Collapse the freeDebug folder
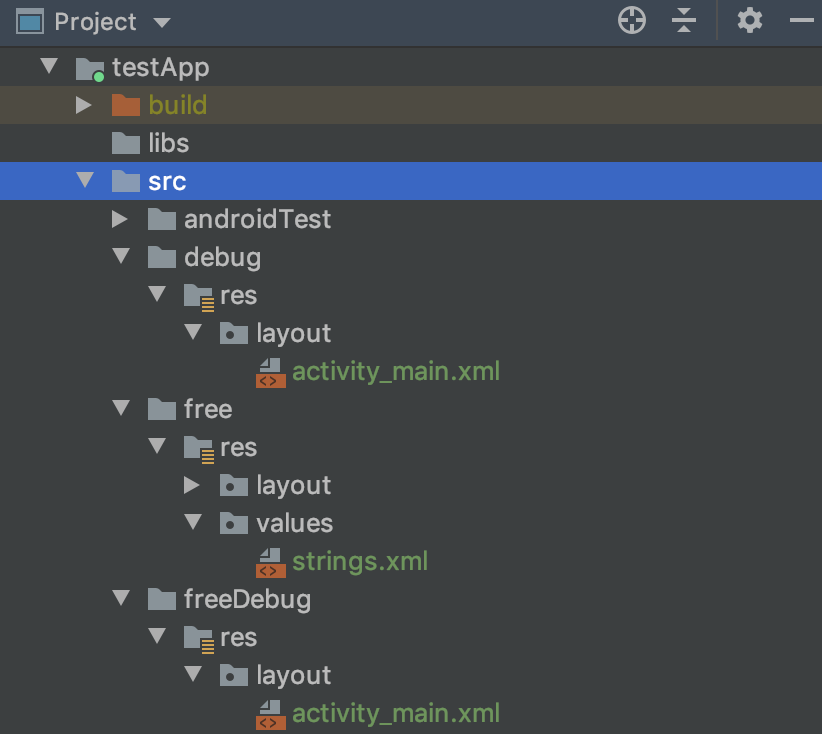 (x=121, y=598)
